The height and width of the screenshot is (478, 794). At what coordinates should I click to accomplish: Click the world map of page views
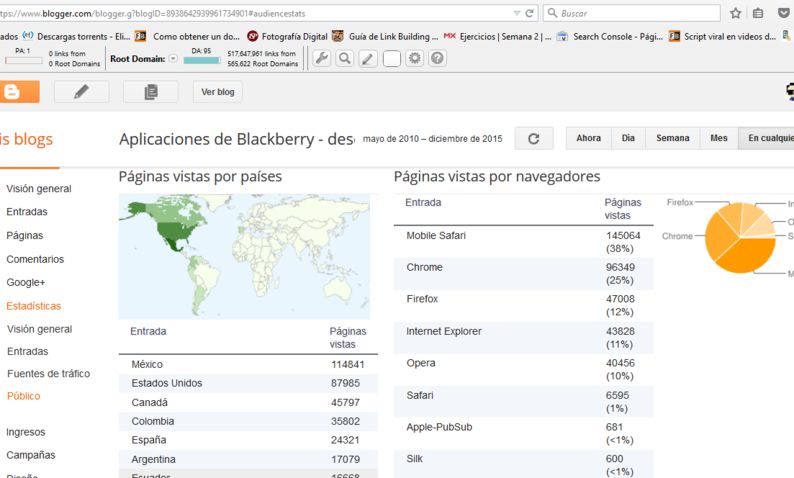244,256
